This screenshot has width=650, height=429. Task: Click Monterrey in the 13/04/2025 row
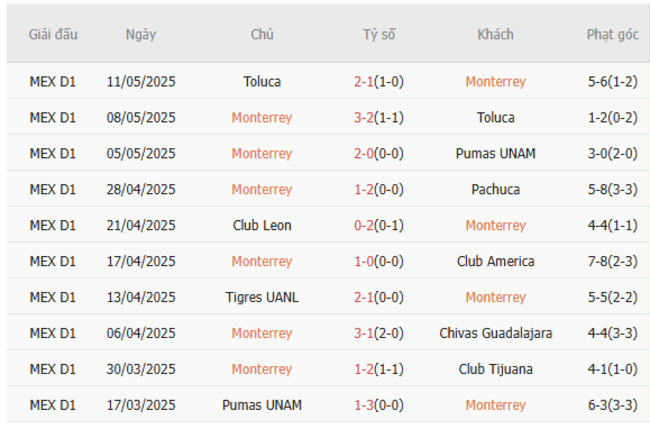pyautogui.click(x=495, y=298)
